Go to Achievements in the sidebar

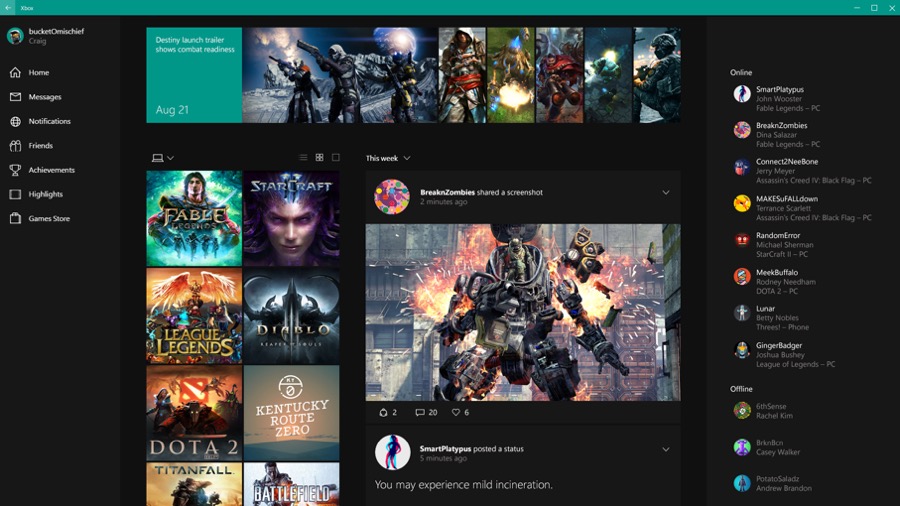(x=52, y=170)
